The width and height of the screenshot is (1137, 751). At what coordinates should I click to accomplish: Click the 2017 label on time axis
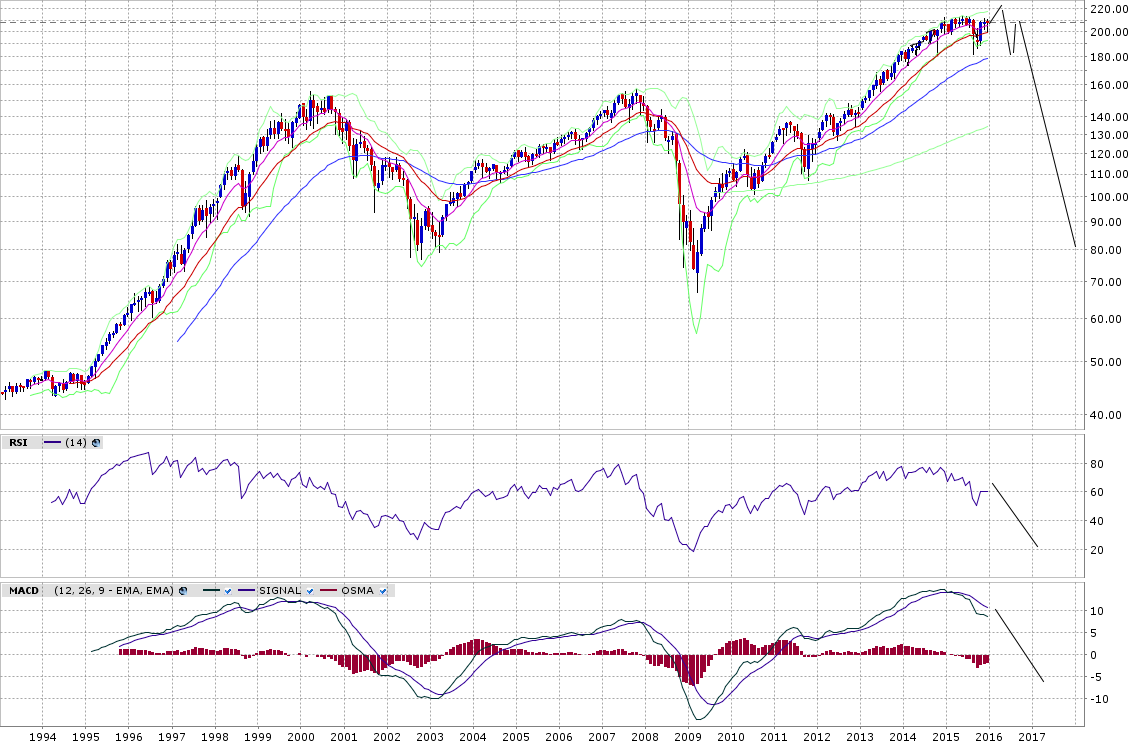[1032, 737]
